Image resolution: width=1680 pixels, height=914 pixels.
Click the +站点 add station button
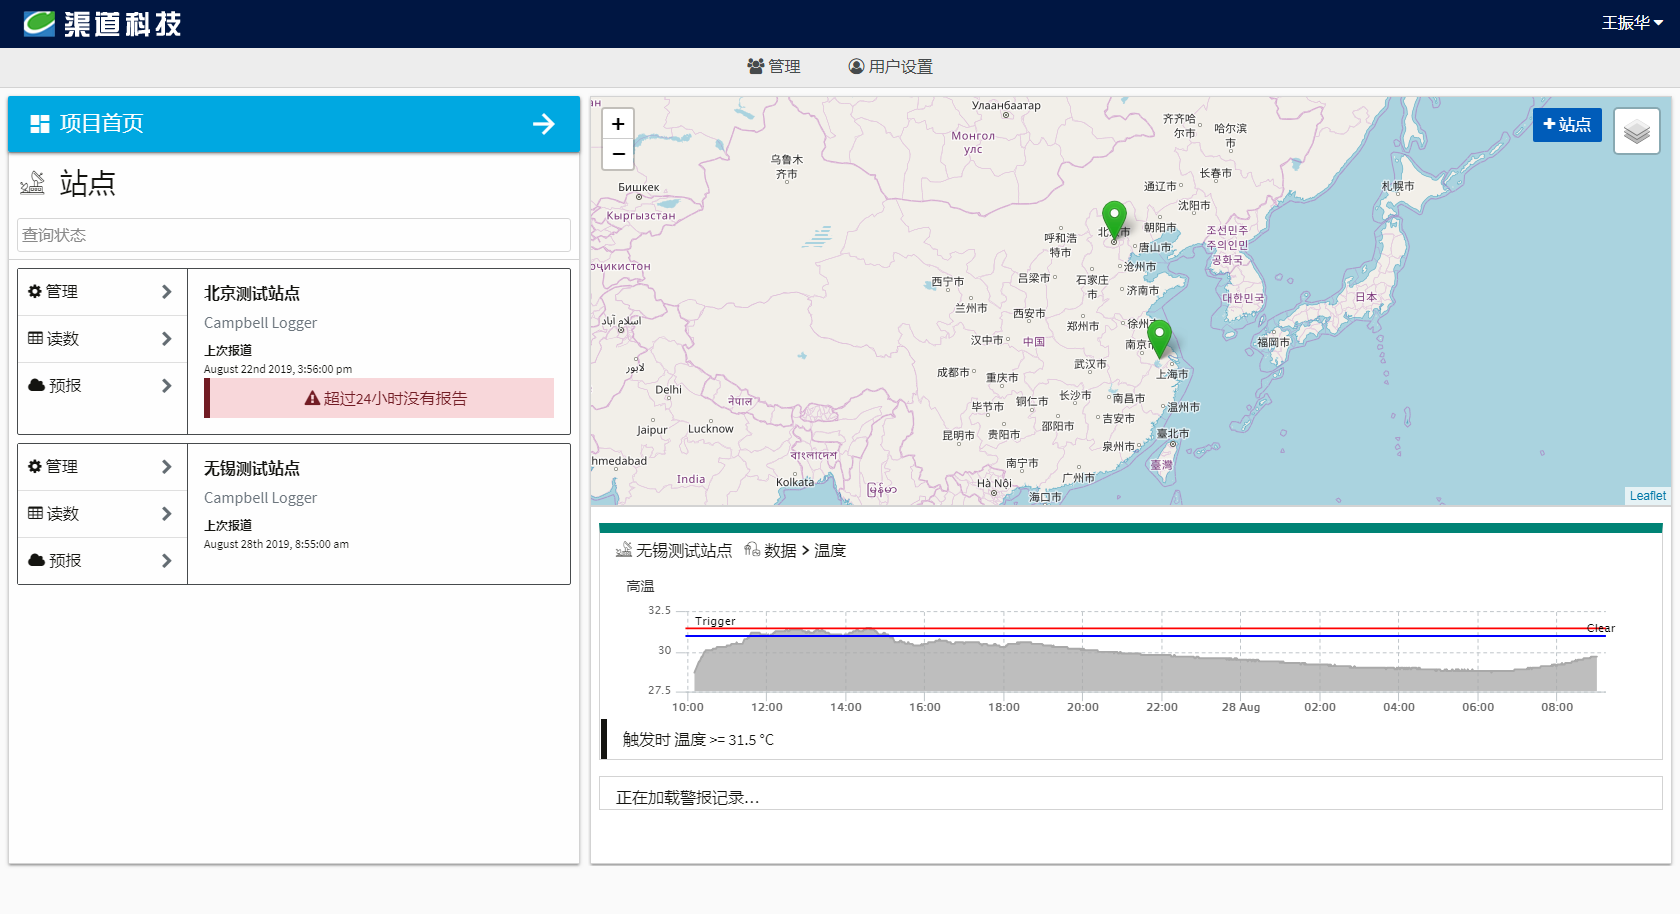coord(1566,125)
